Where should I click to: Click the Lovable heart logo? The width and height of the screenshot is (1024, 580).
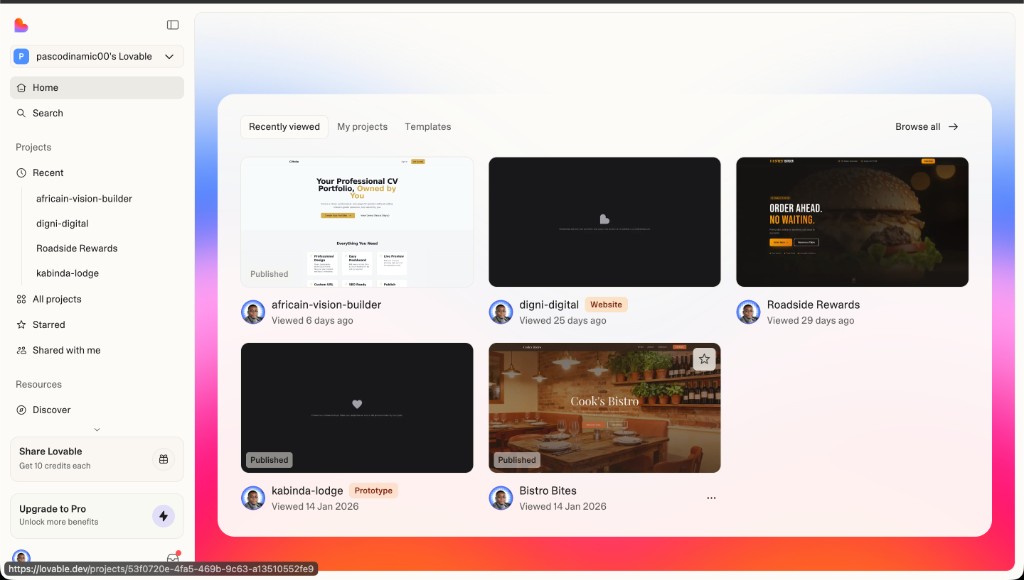[x=22, y=24]
